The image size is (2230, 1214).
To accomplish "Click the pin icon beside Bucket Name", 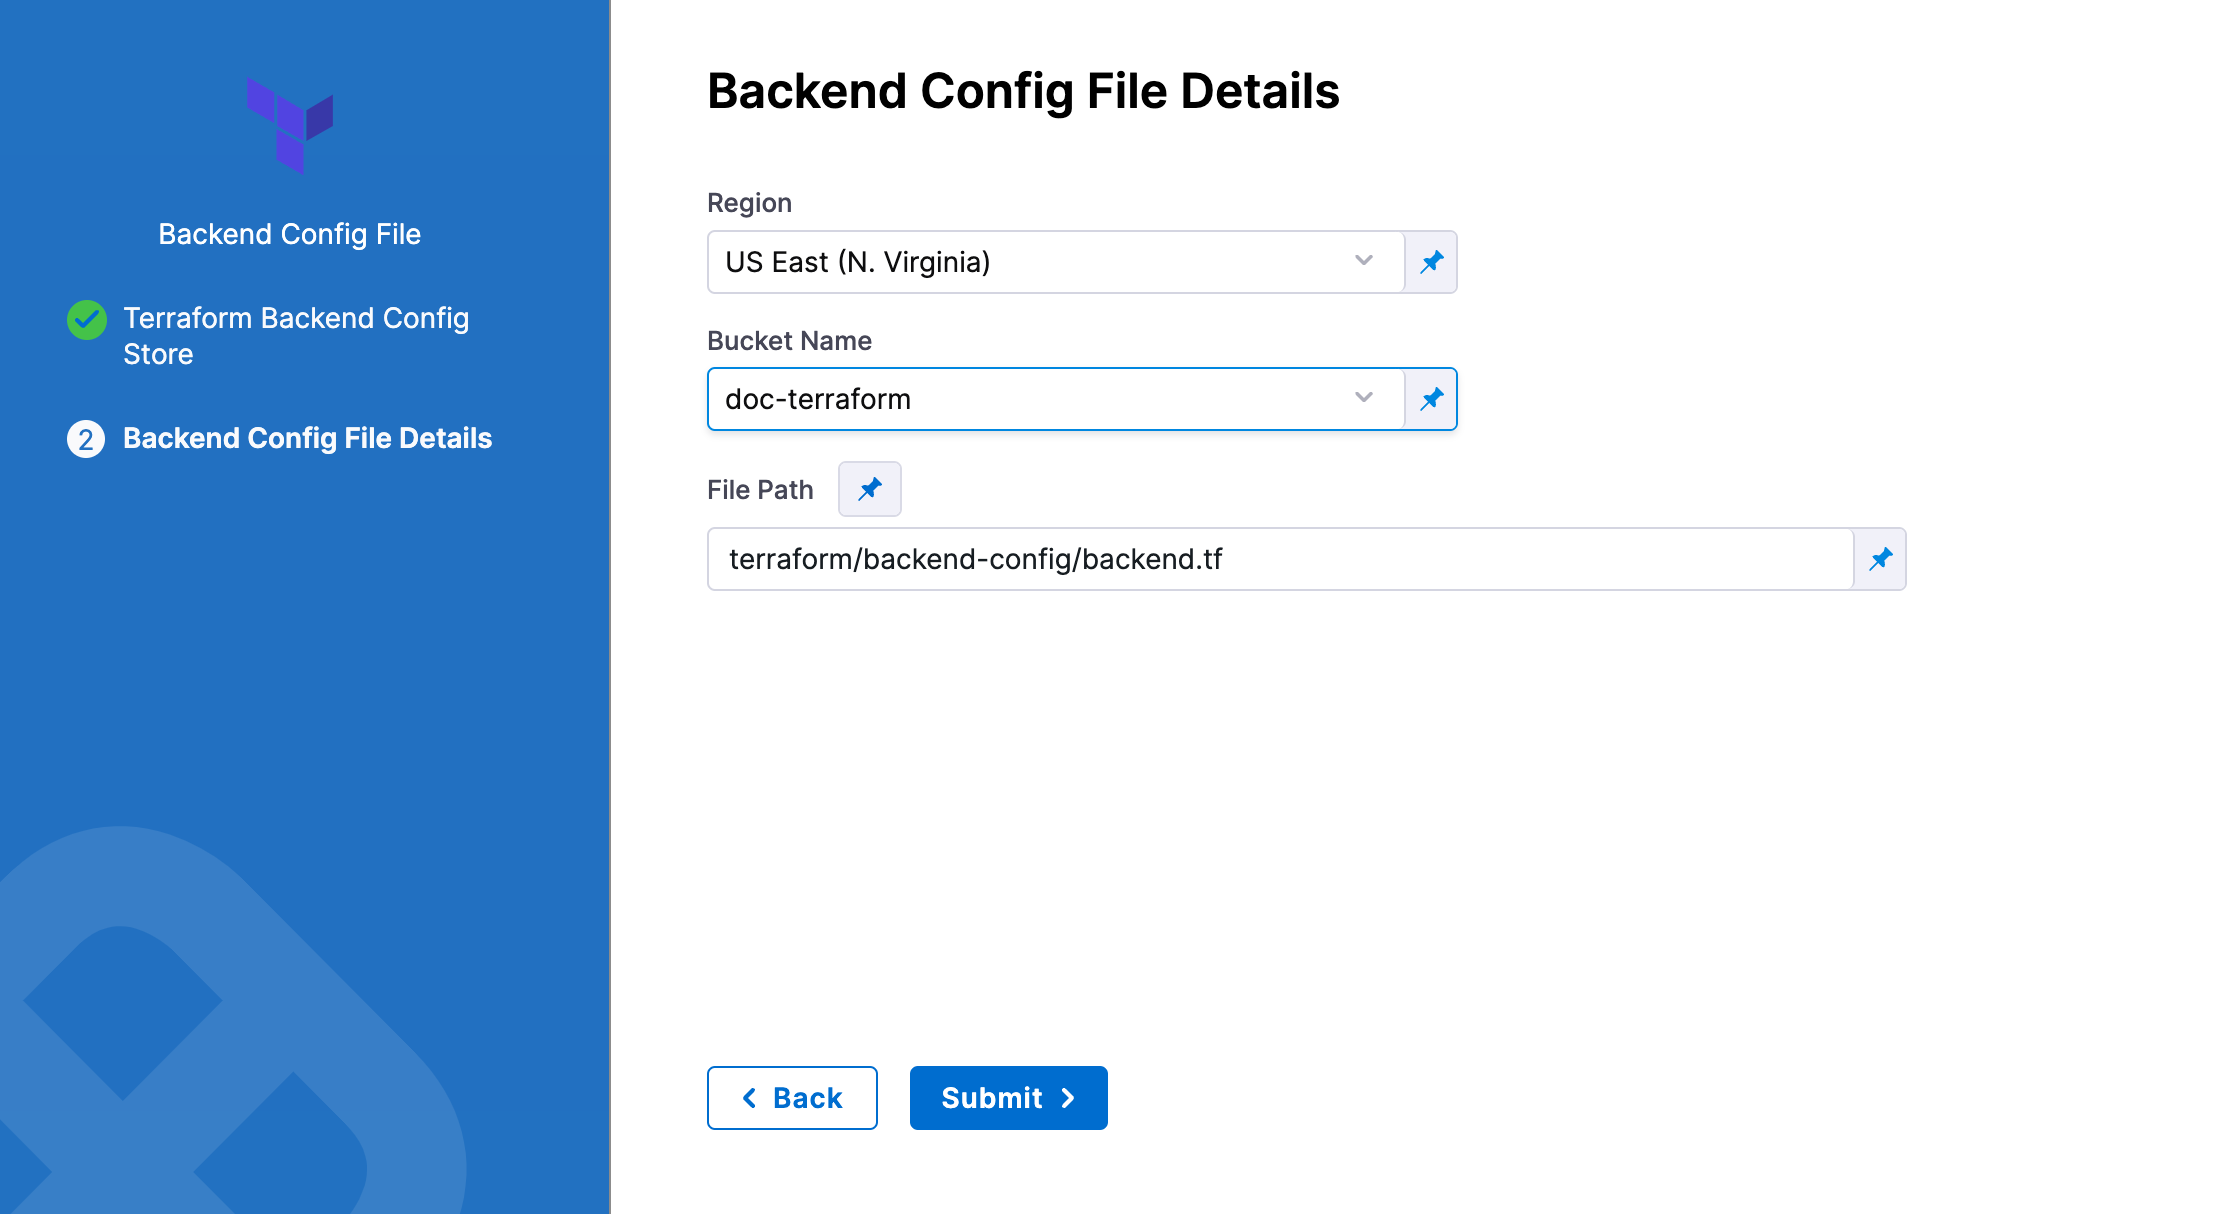I will pos(1431,399).
